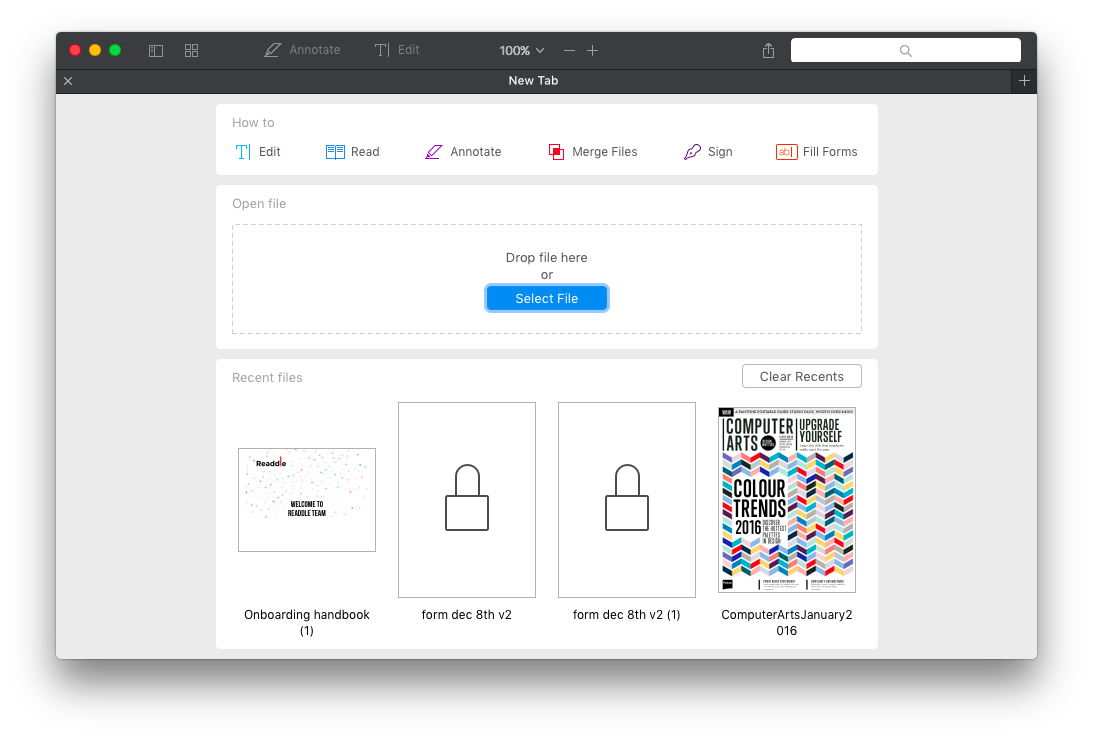Open a new tab with the plus button
Image resolution: width=1093 pixels, height=739 pixels.
point(1024,81)
